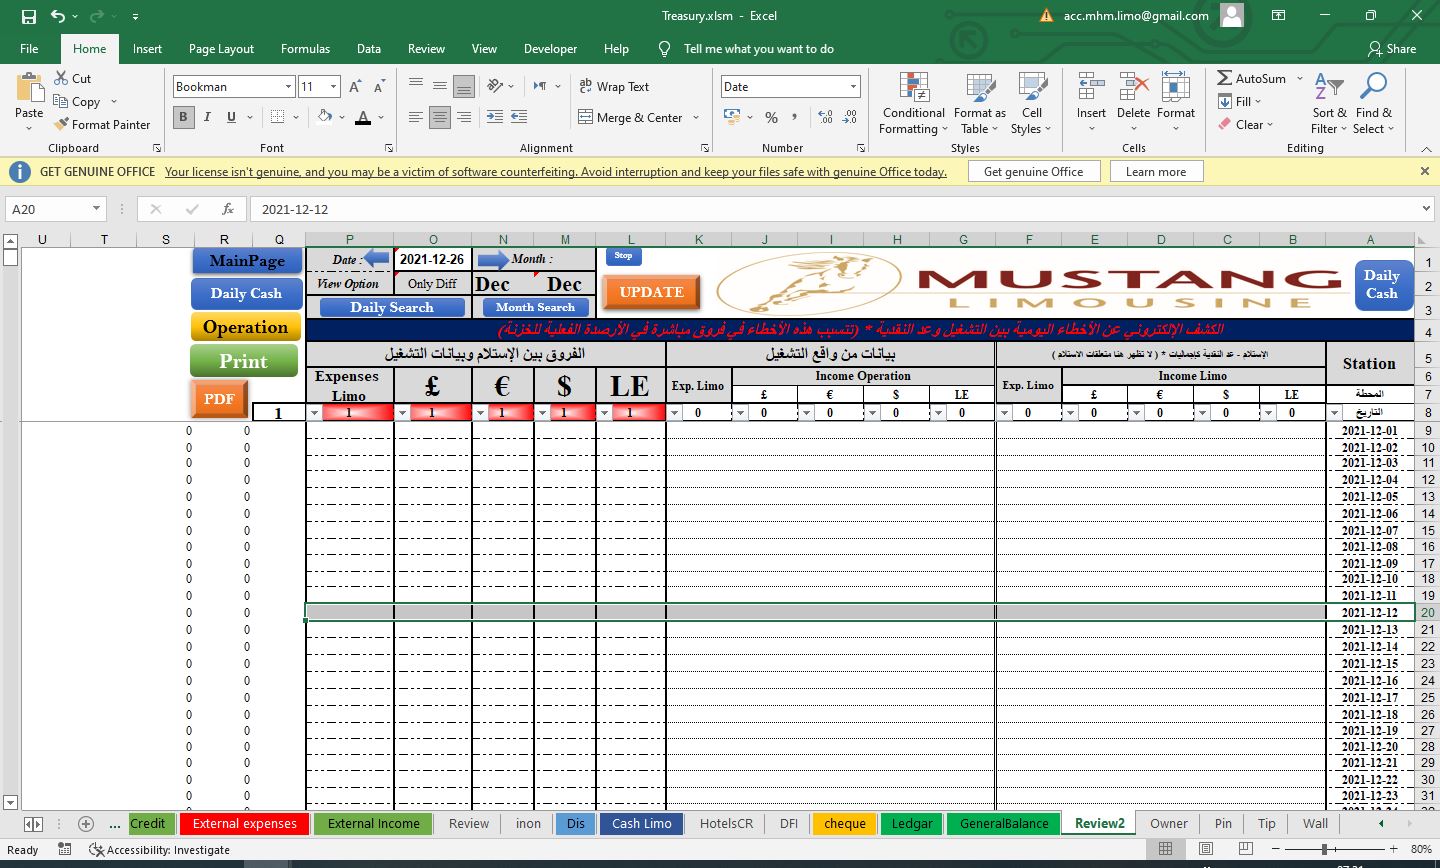Open the Bookman font name dropdown

click(x=288, y=87)
